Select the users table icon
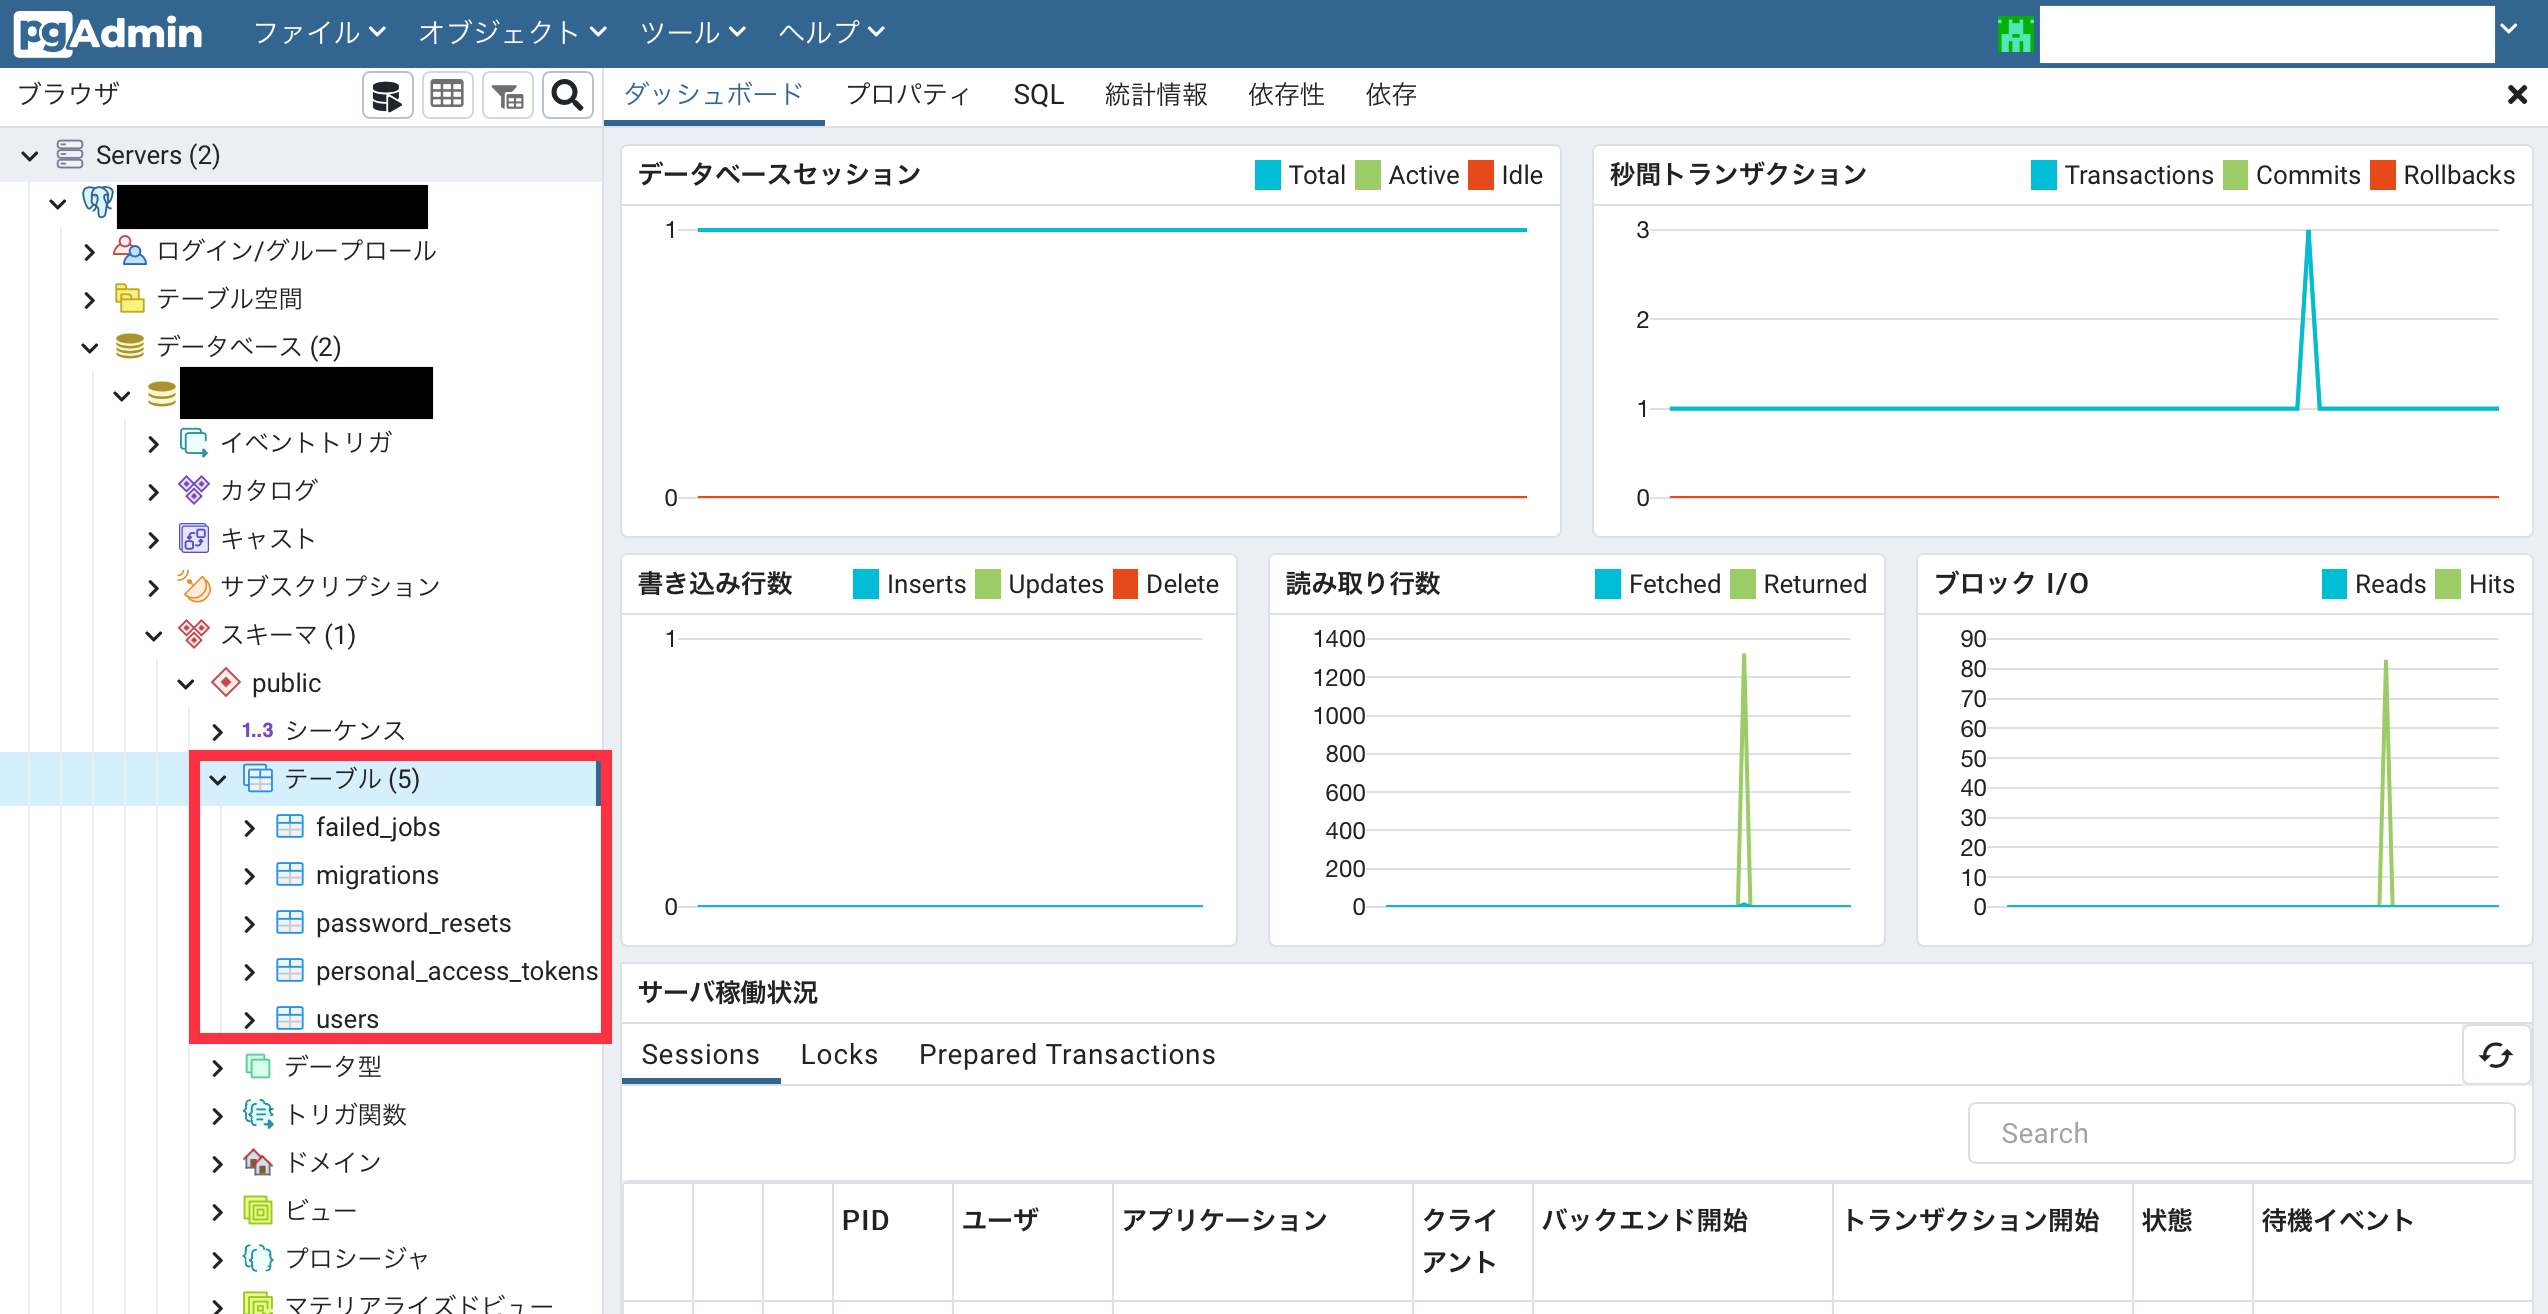2548x1314 pixels. pyautogui.click(x=290, y=1019)
